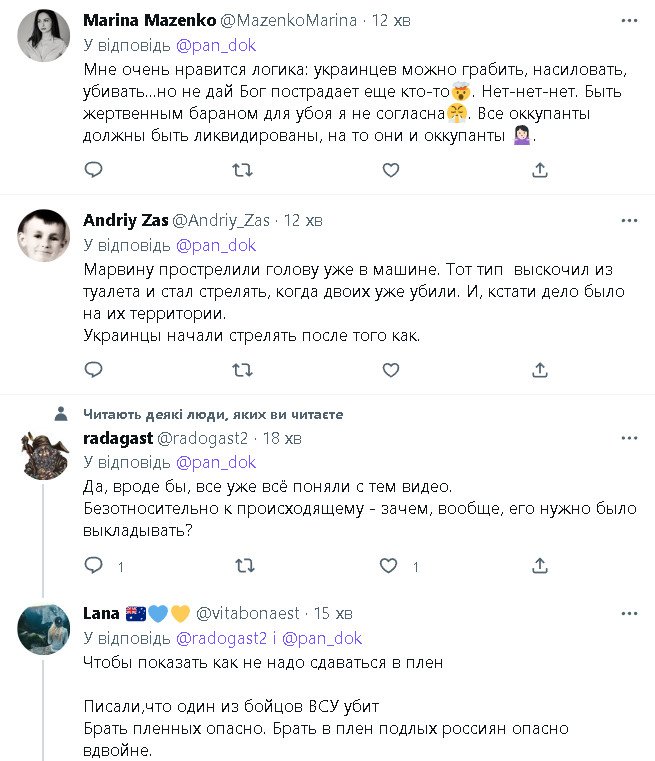Share Andriy Zas's tweet
The image size is (655, 761).
[539, 370]
